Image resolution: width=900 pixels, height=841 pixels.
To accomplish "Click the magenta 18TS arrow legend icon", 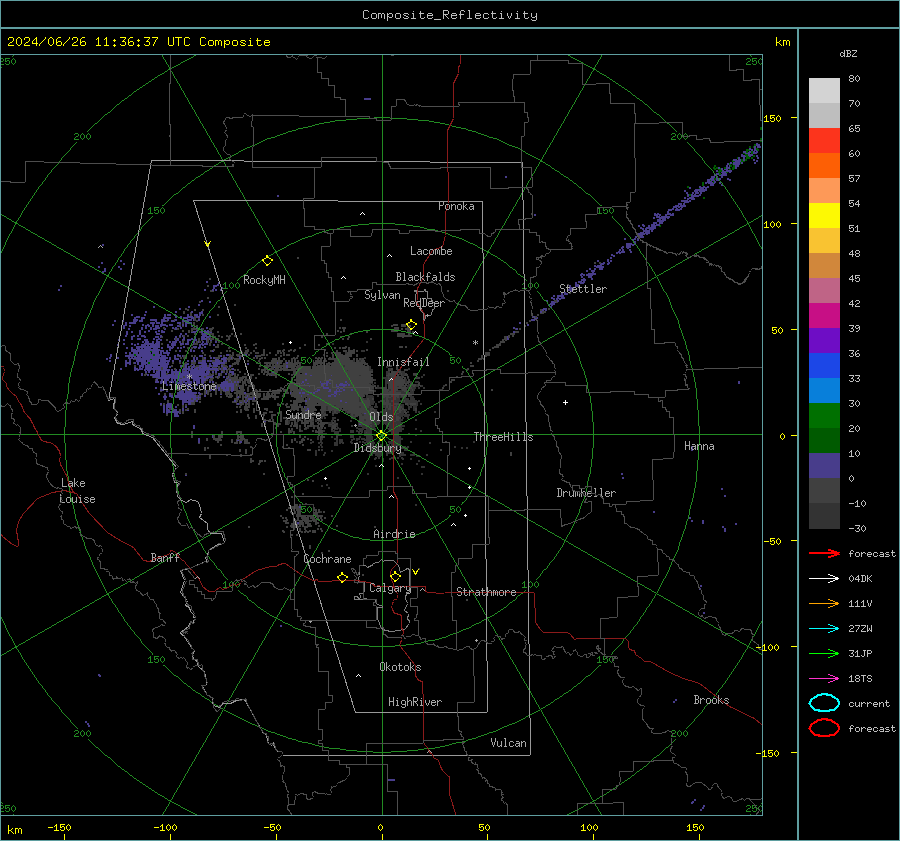I will point(824,679).
